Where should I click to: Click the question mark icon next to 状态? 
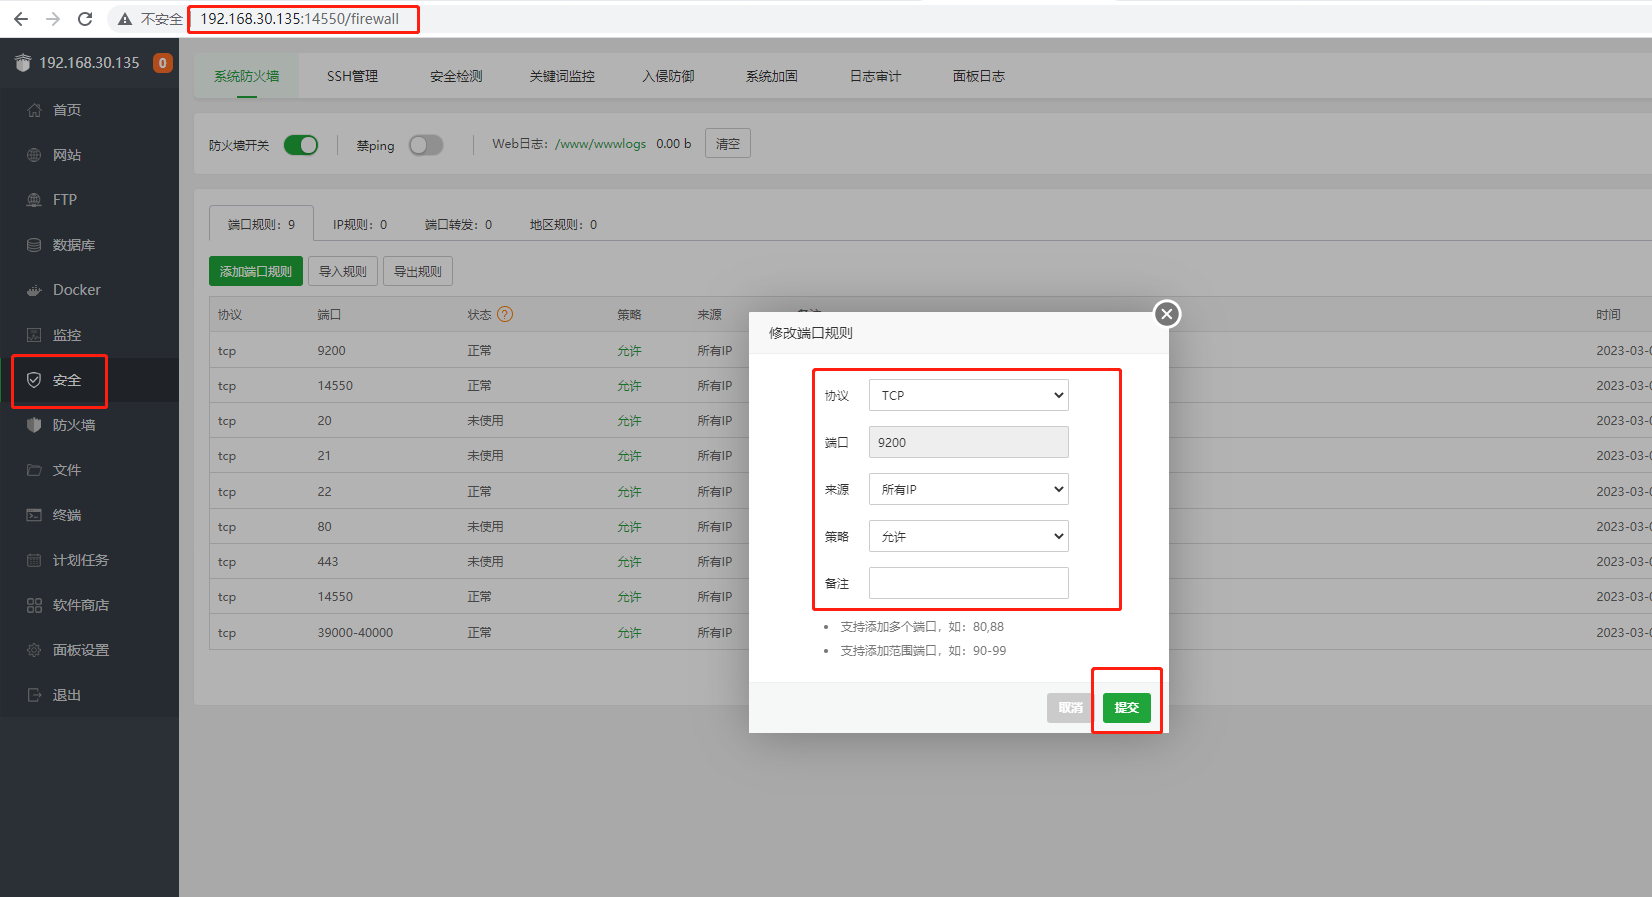[x=505, y=314]
